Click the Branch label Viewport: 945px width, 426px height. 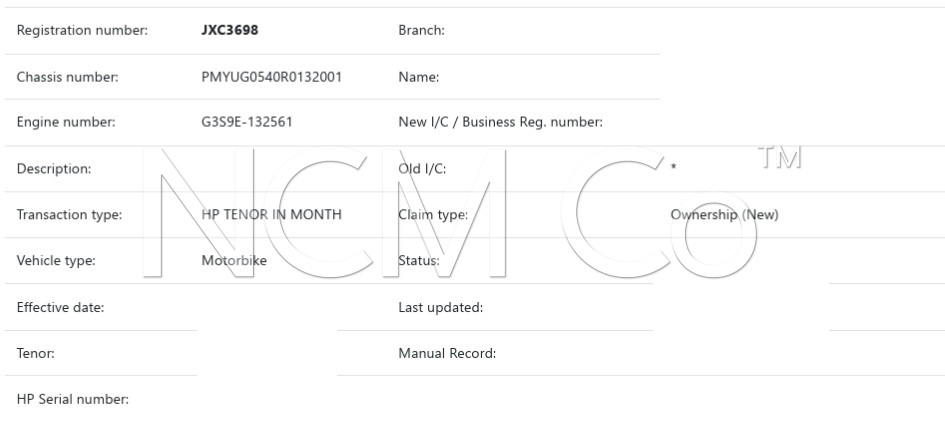421,31
